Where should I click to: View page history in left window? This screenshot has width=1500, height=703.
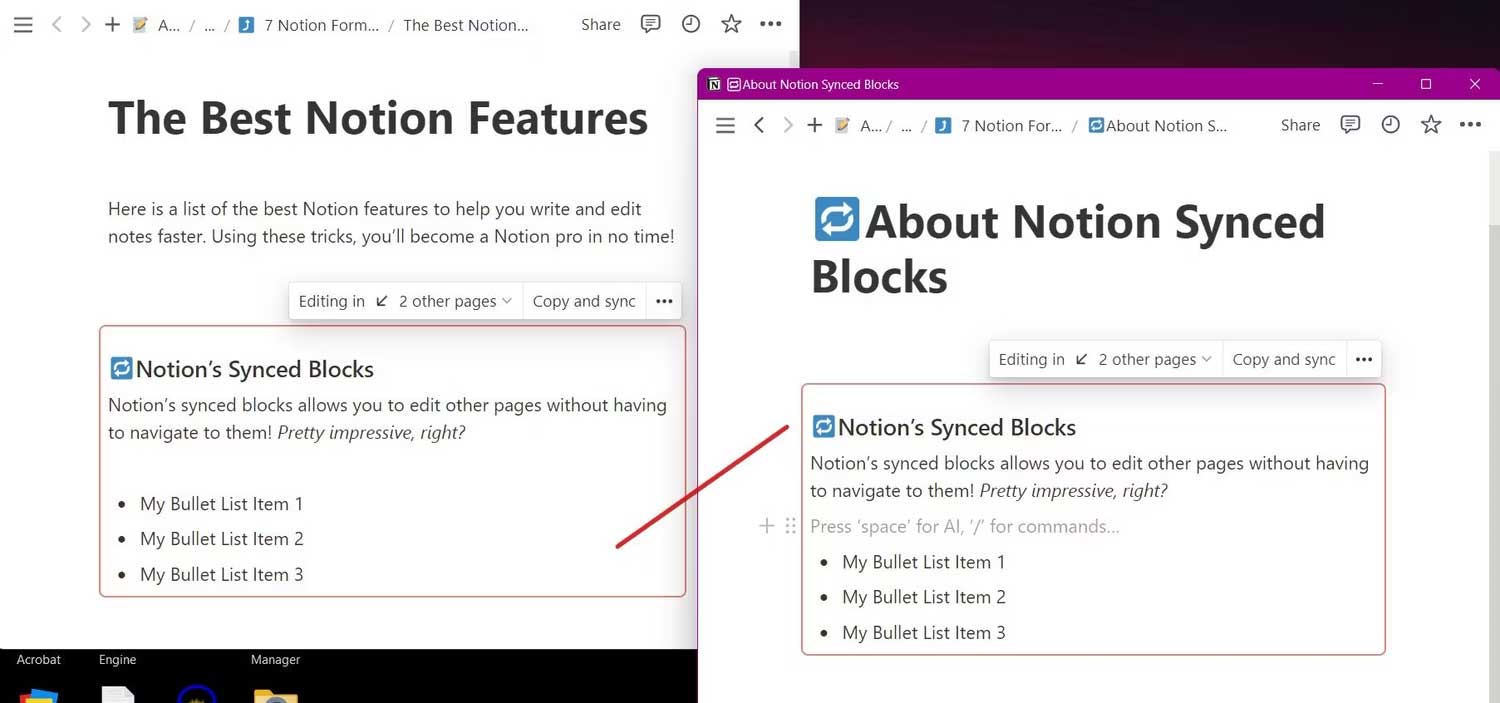[x=690, y=25]
